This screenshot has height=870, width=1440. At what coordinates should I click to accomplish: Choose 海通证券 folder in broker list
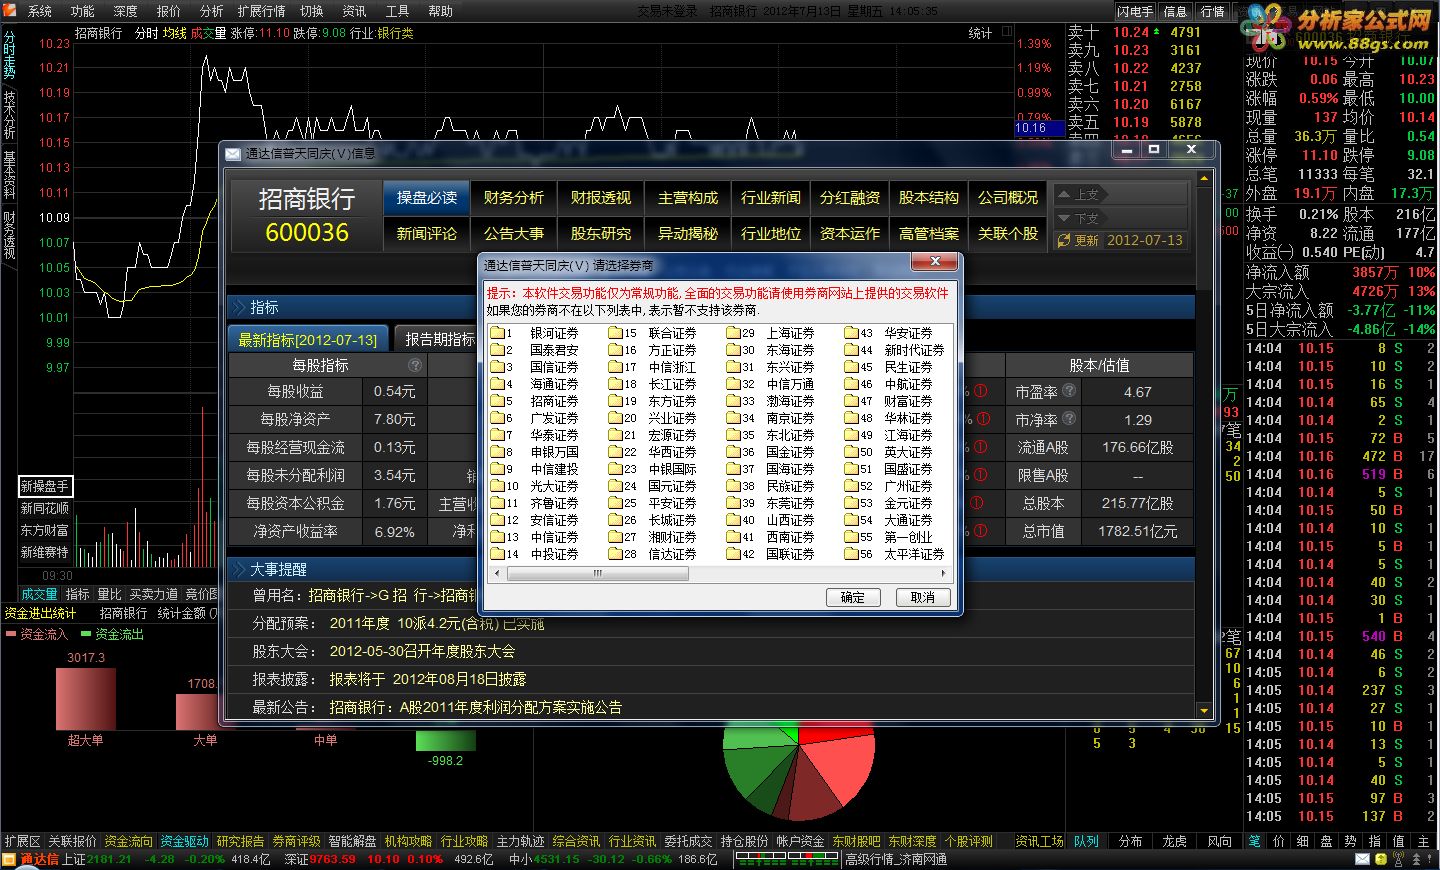tap(535, 384)
